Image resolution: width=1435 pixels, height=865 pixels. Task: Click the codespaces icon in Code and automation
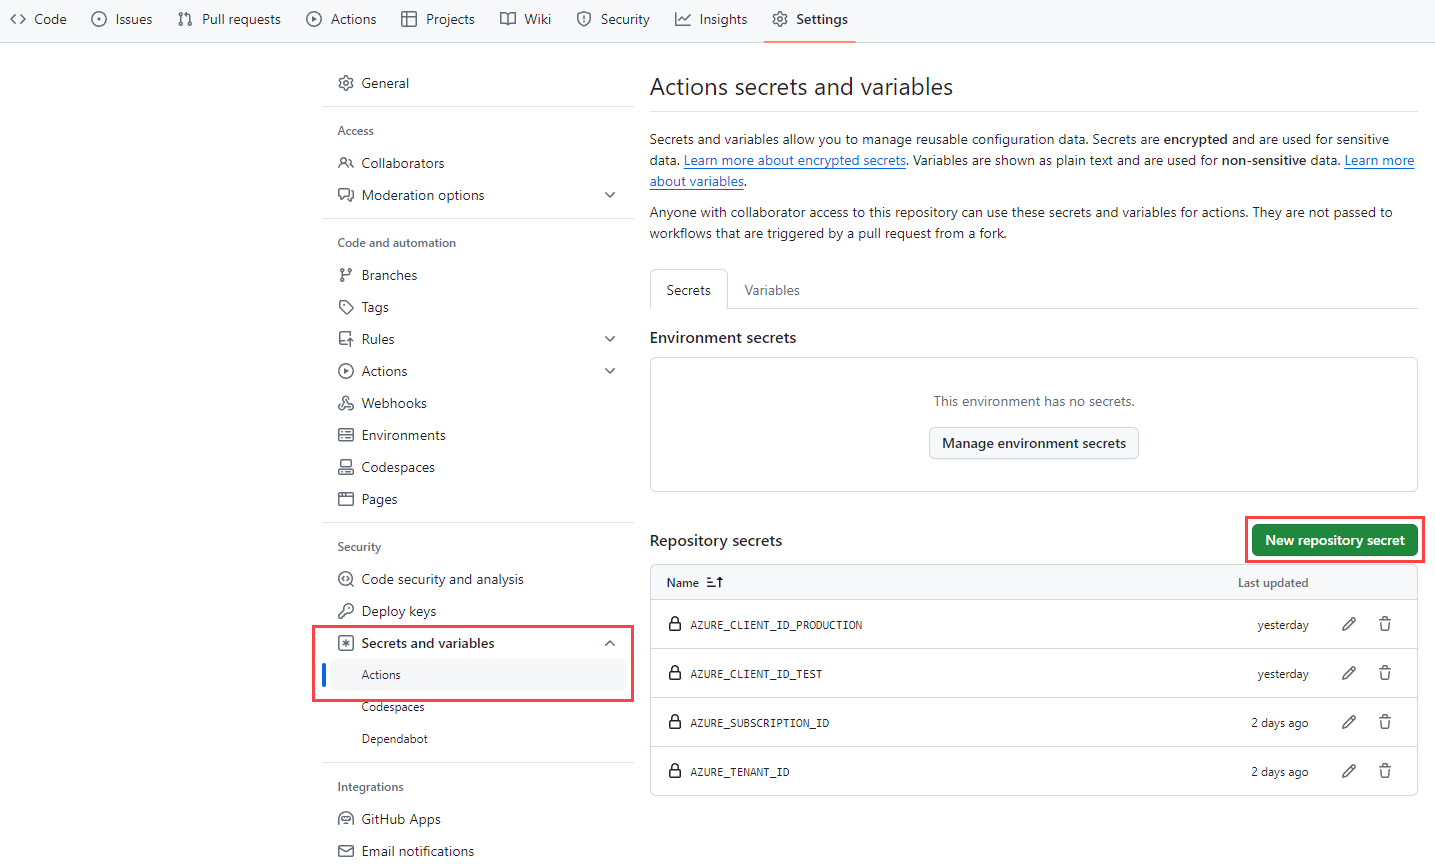(346, 467)
